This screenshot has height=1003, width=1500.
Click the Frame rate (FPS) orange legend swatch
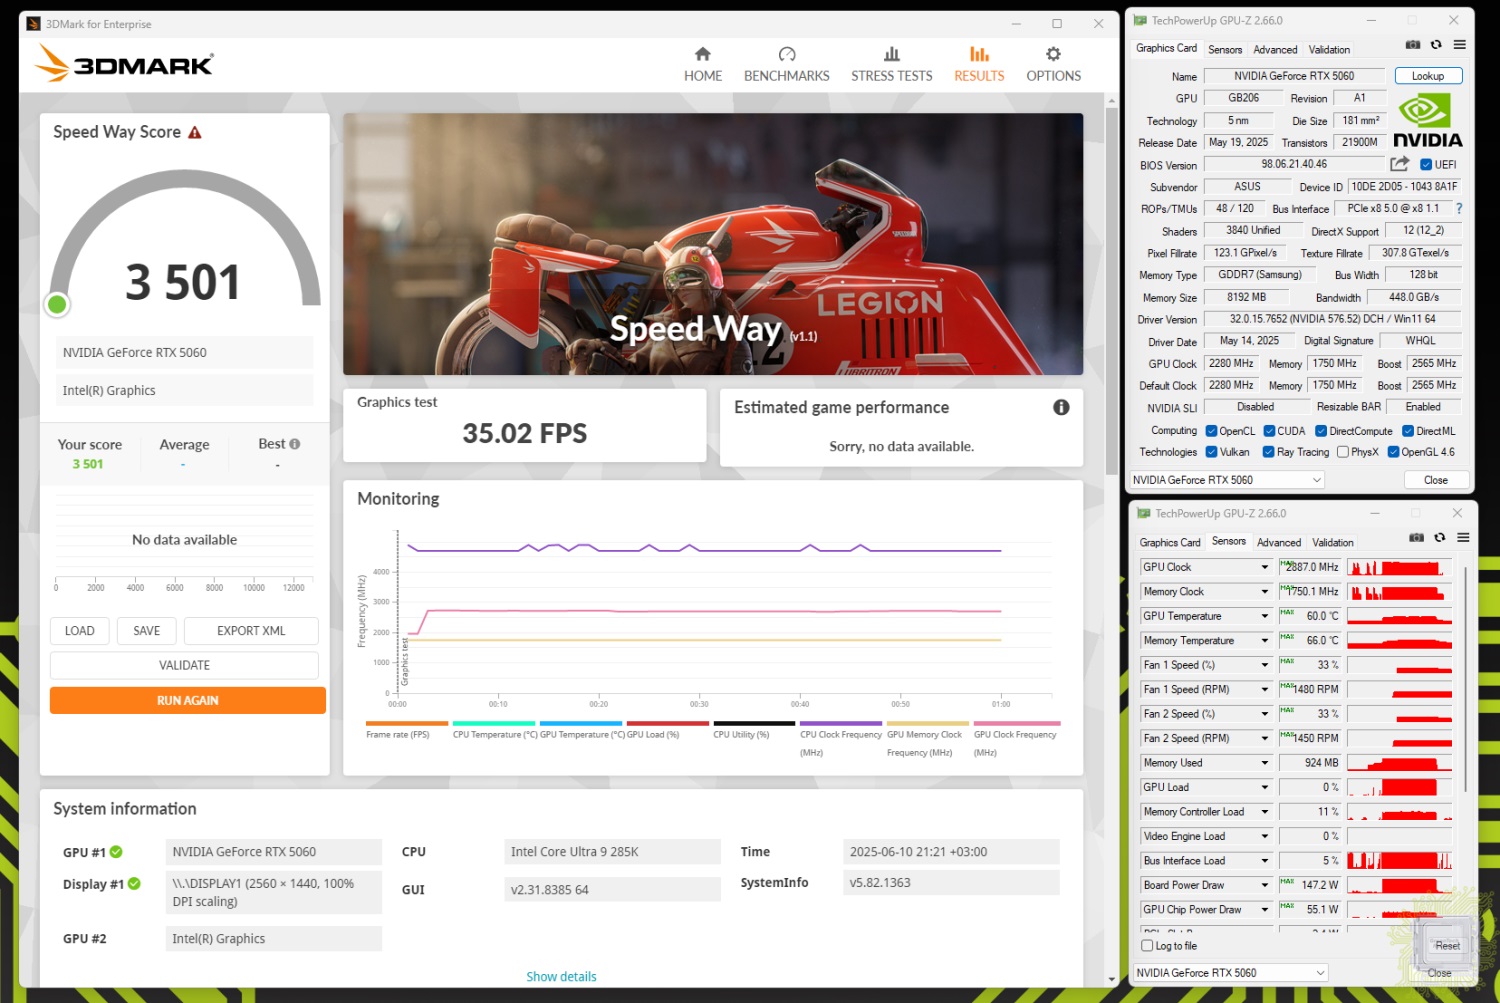click(x=407, y=723)
